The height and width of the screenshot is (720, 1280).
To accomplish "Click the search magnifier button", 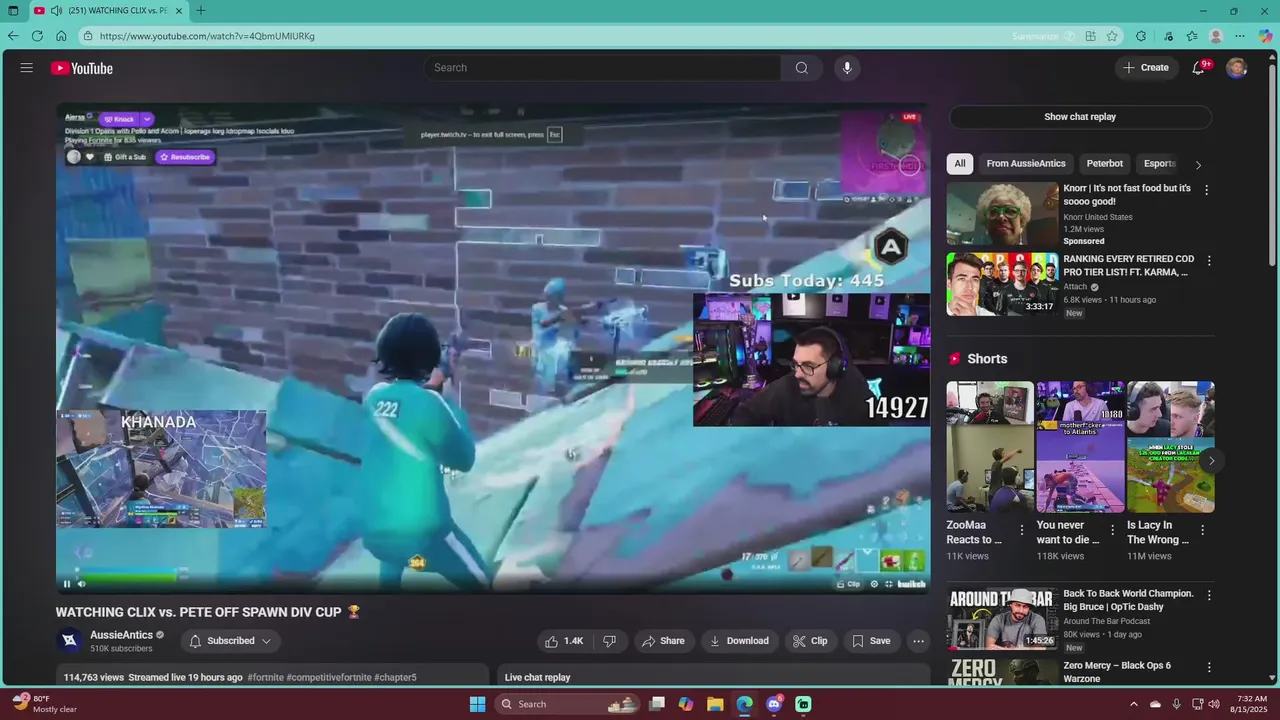I will (x=801, y=68).
